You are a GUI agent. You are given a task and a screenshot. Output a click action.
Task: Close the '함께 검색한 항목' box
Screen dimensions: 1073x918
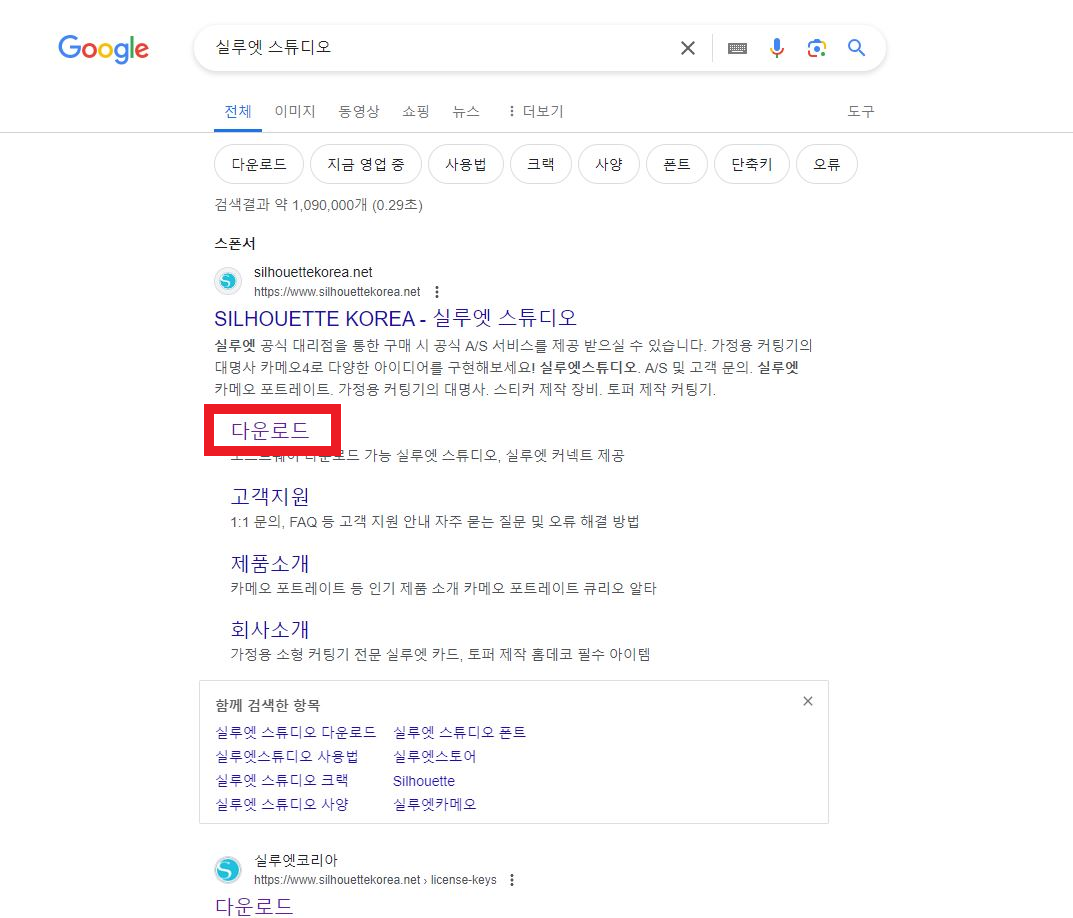click(807, 701)
